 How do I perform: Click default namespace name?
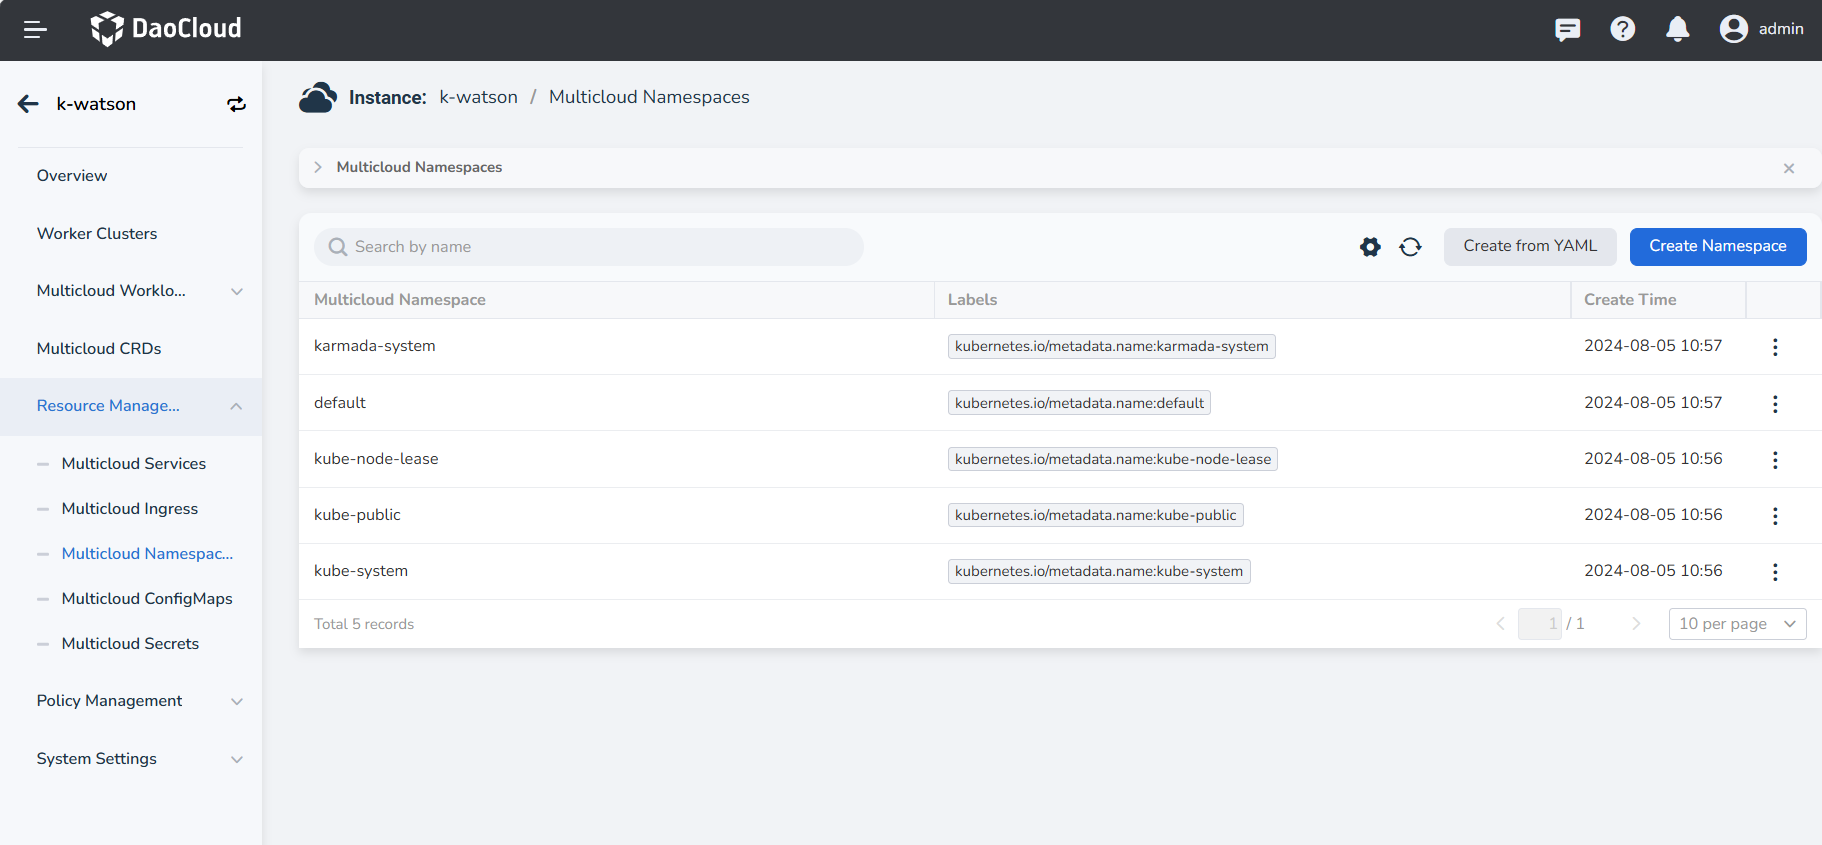[x=340, y=403]
